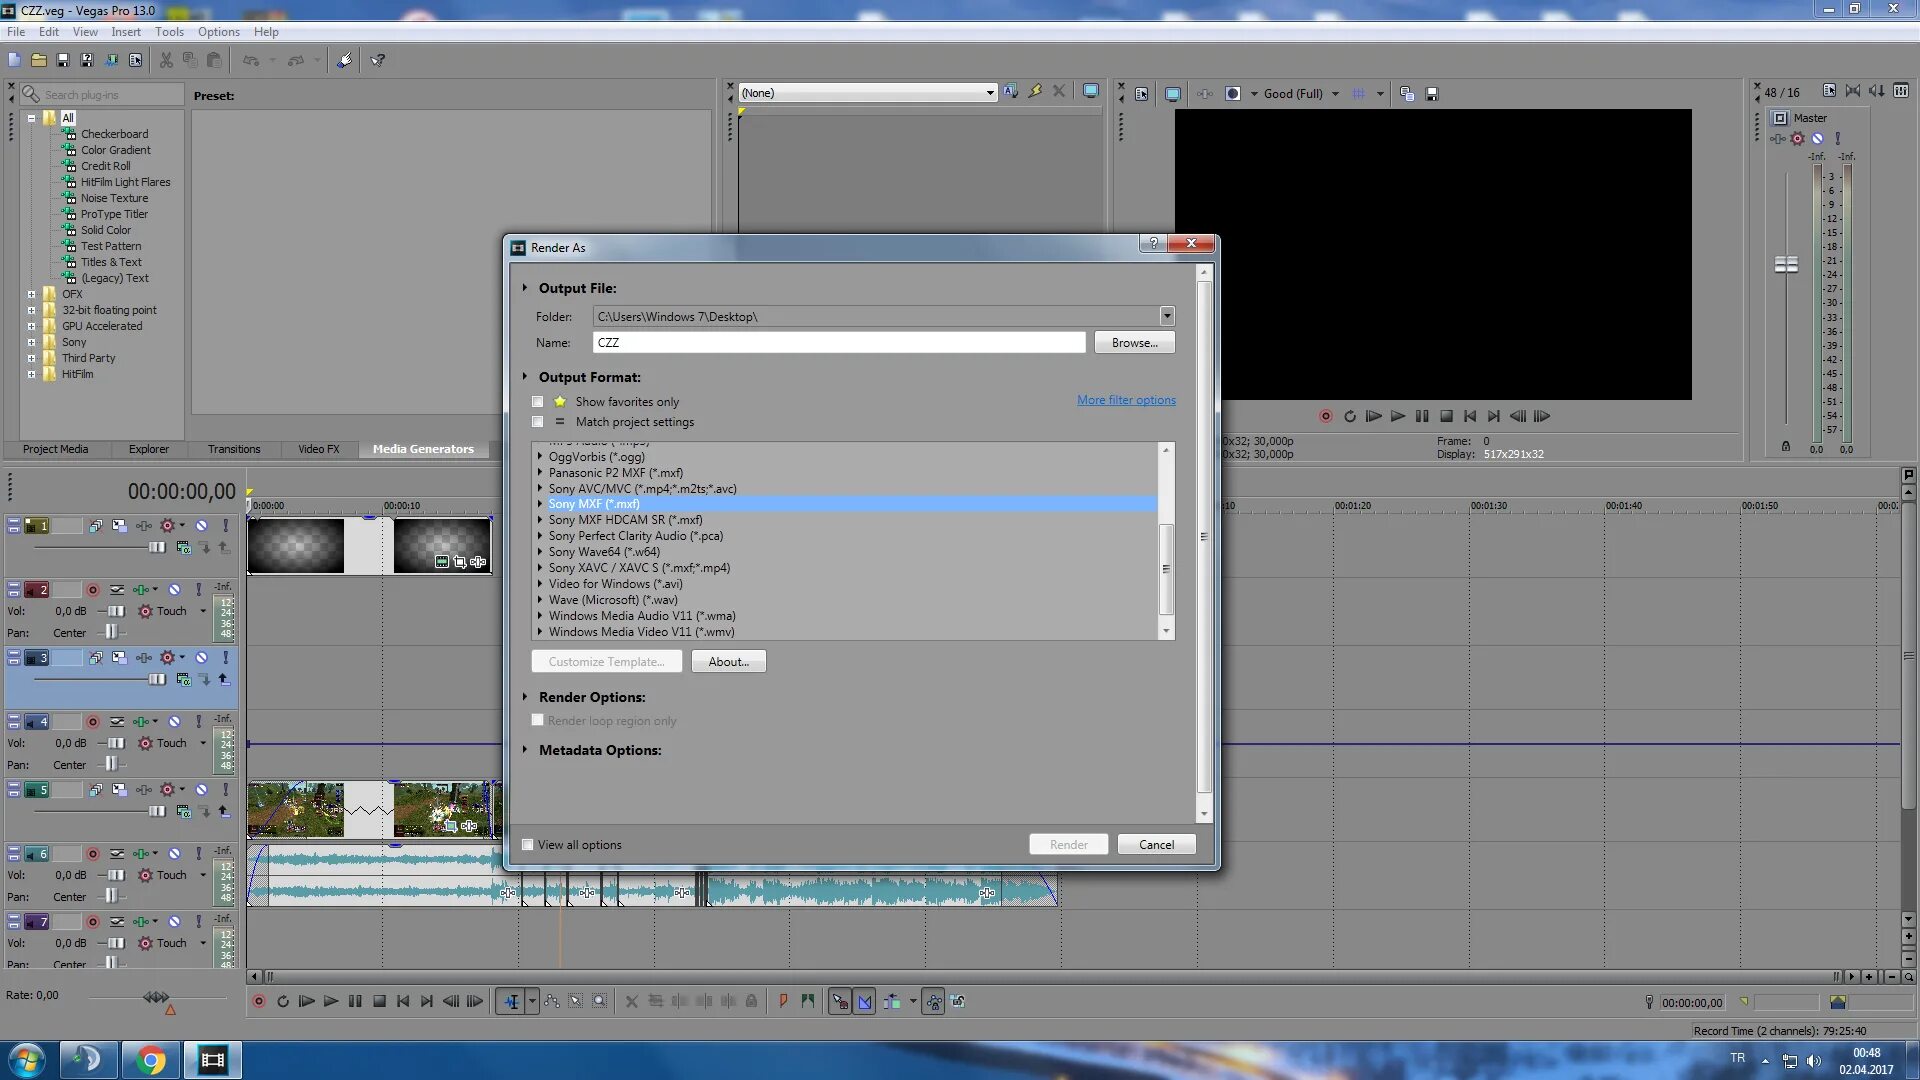Enable Show favorites only checkbox
The width and height of the screenshot is (1920, 1080).
click(538, 402)
